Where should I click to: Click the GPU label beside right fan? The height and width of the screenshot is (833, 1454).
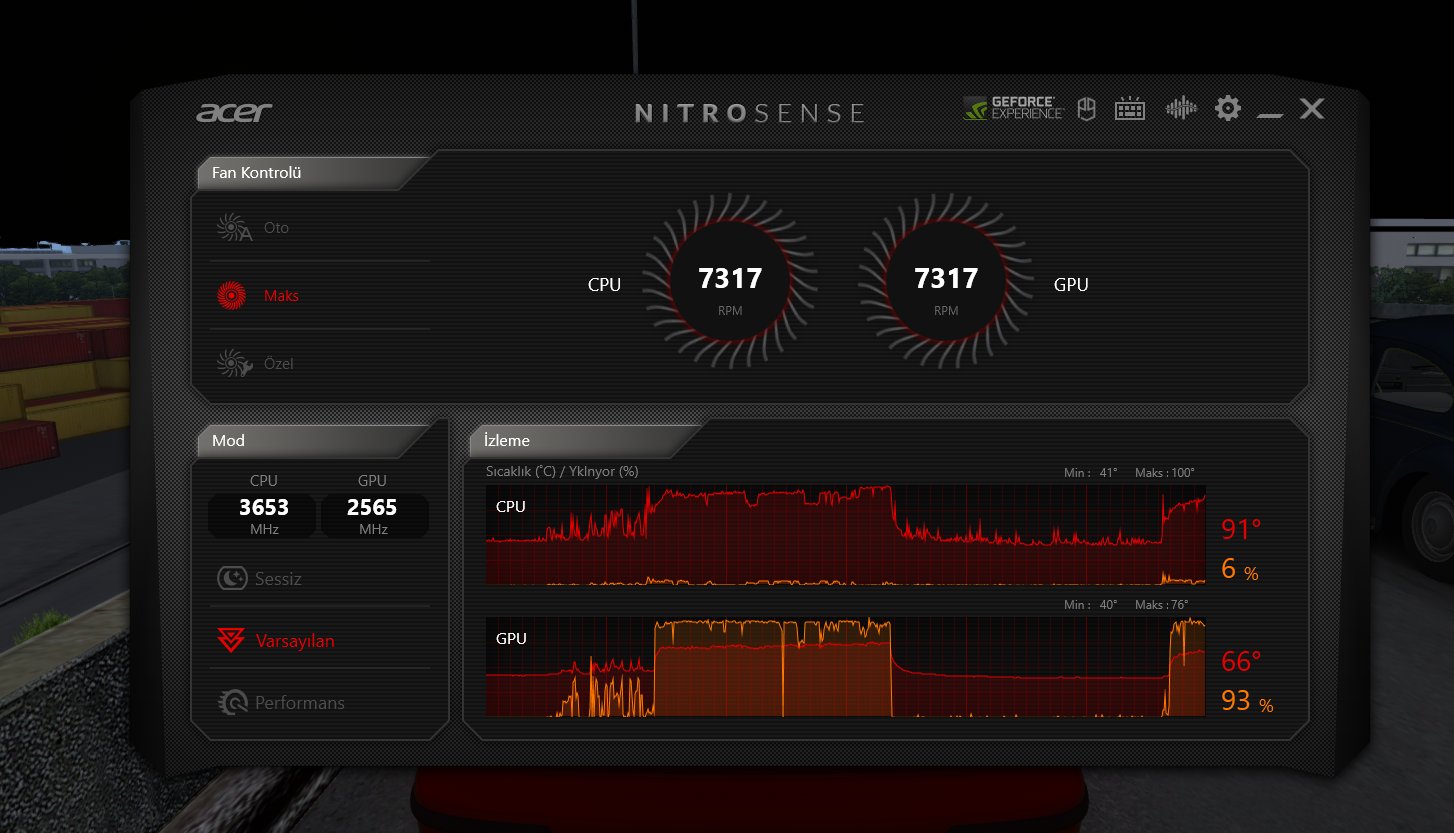1071,285
